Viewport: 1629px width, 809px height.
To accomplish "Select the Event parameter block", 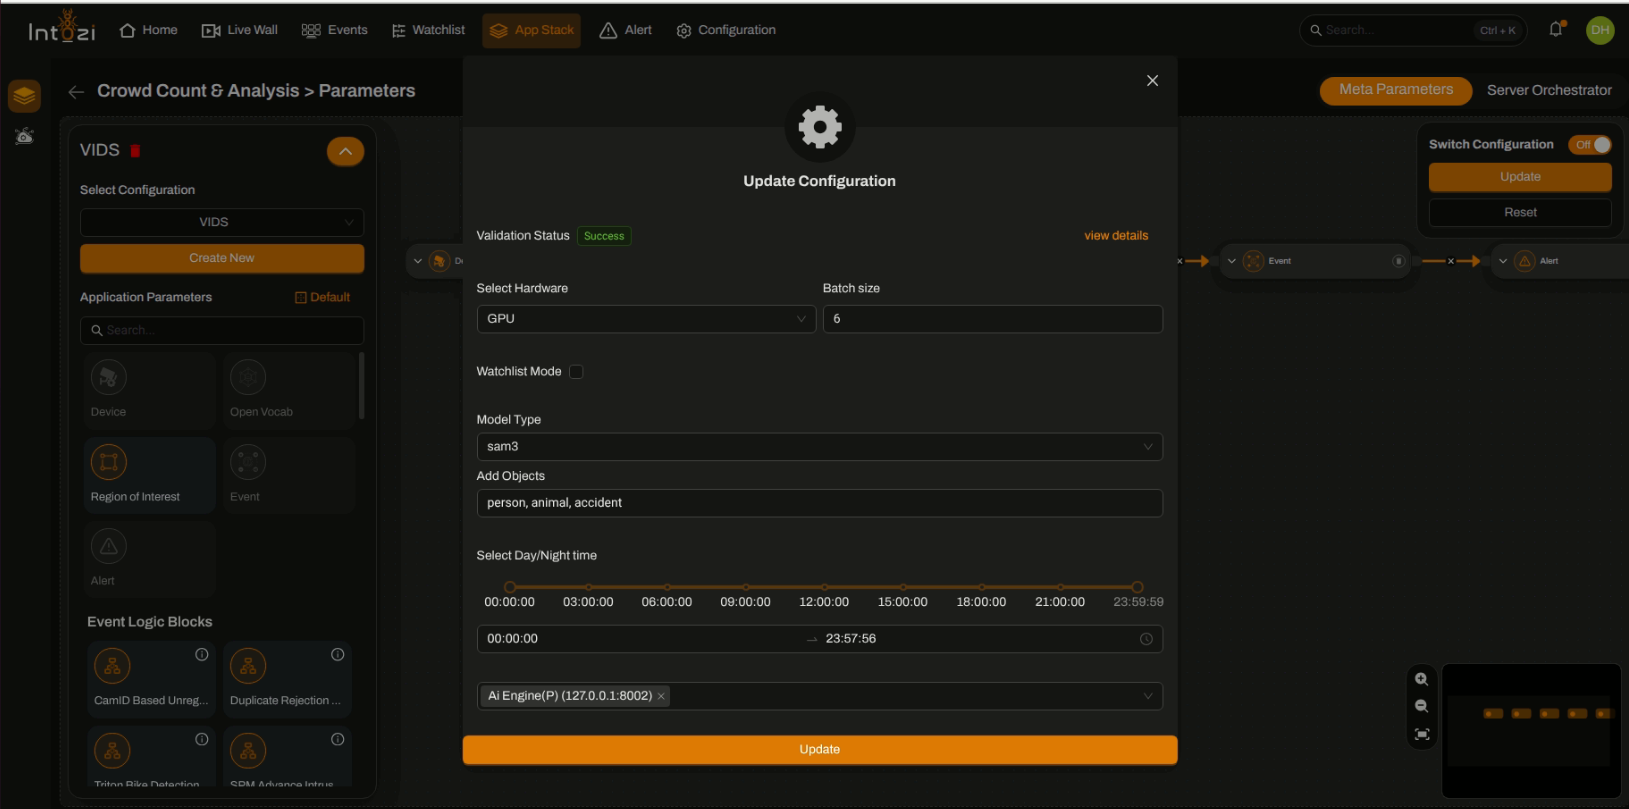I will tap(289, 475).
